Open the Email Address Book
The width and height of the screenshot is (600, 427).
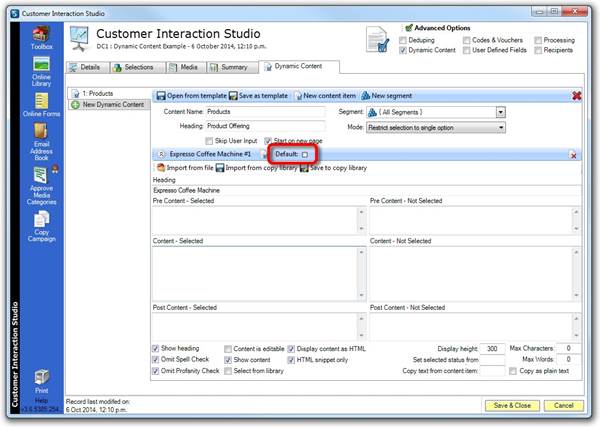pos(41,138)
